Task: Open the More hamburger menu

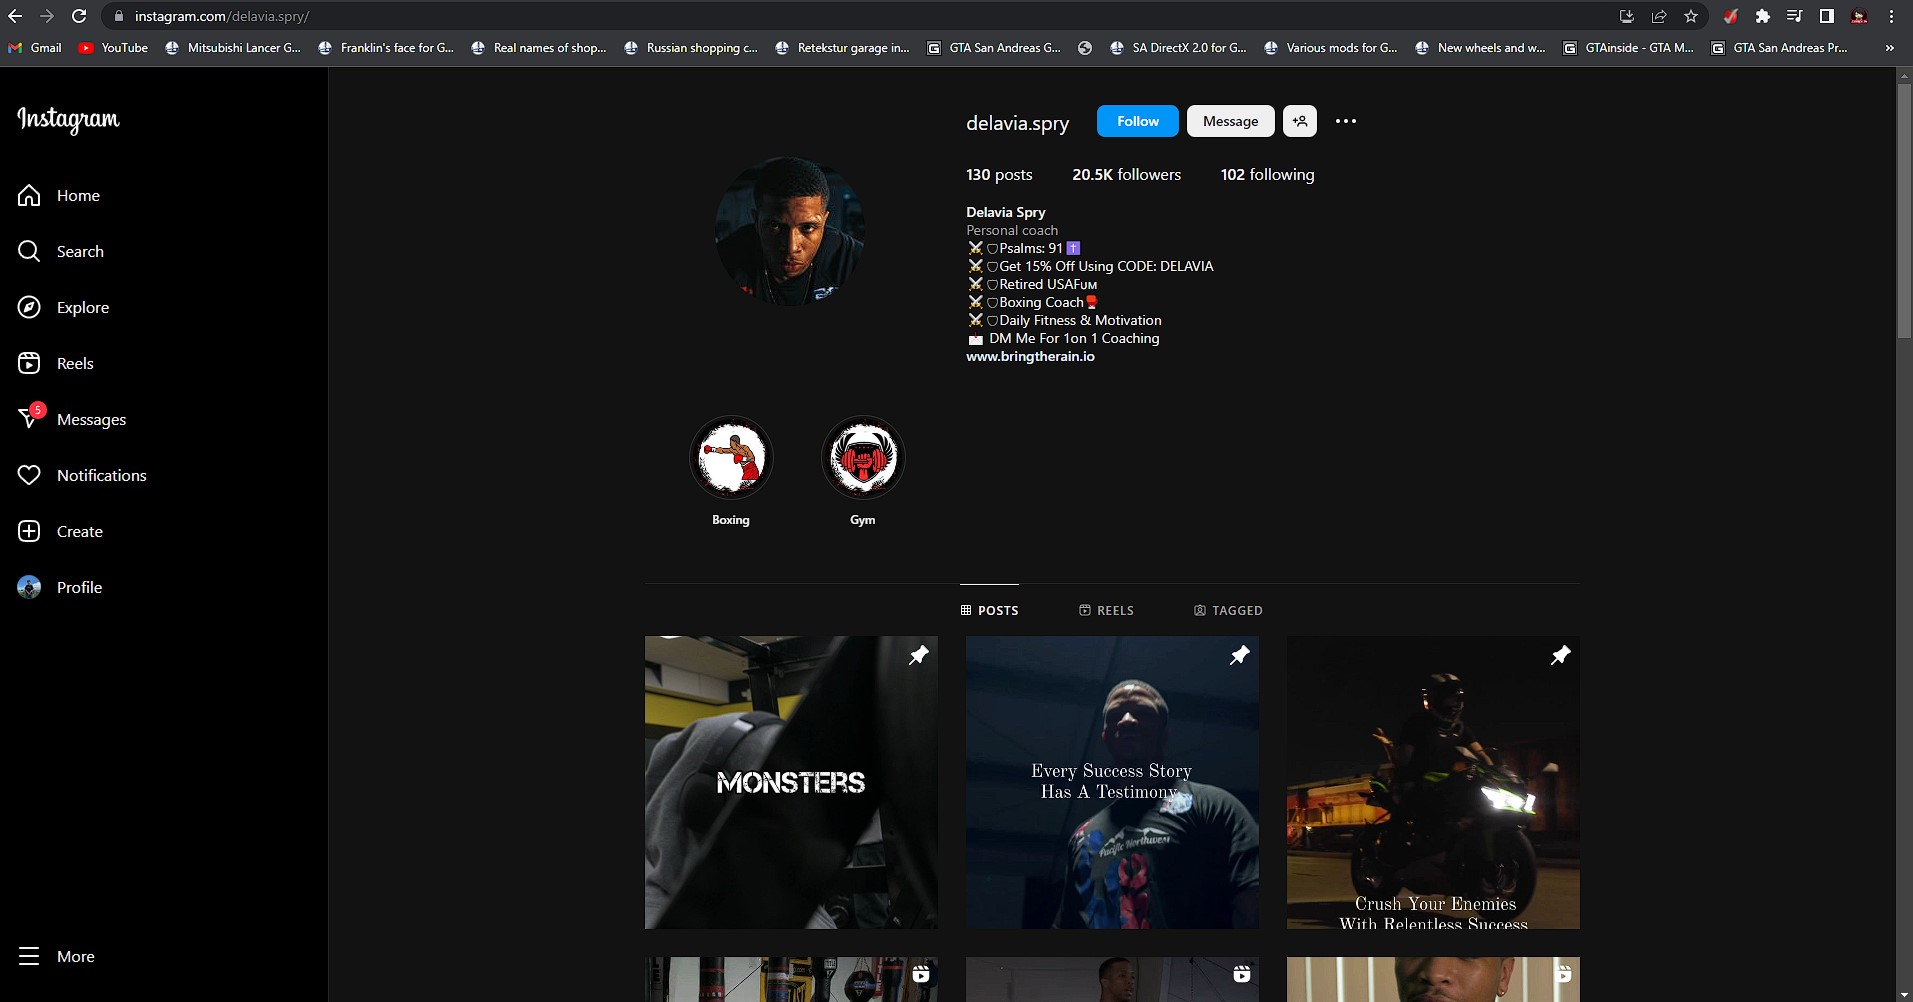Action: pos(56,957)
